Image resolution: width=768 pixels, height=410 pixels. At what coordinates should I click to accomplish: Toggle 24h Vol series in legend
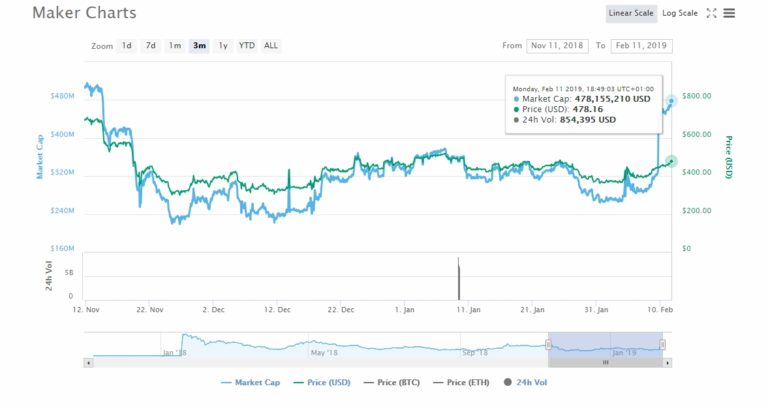526,383
